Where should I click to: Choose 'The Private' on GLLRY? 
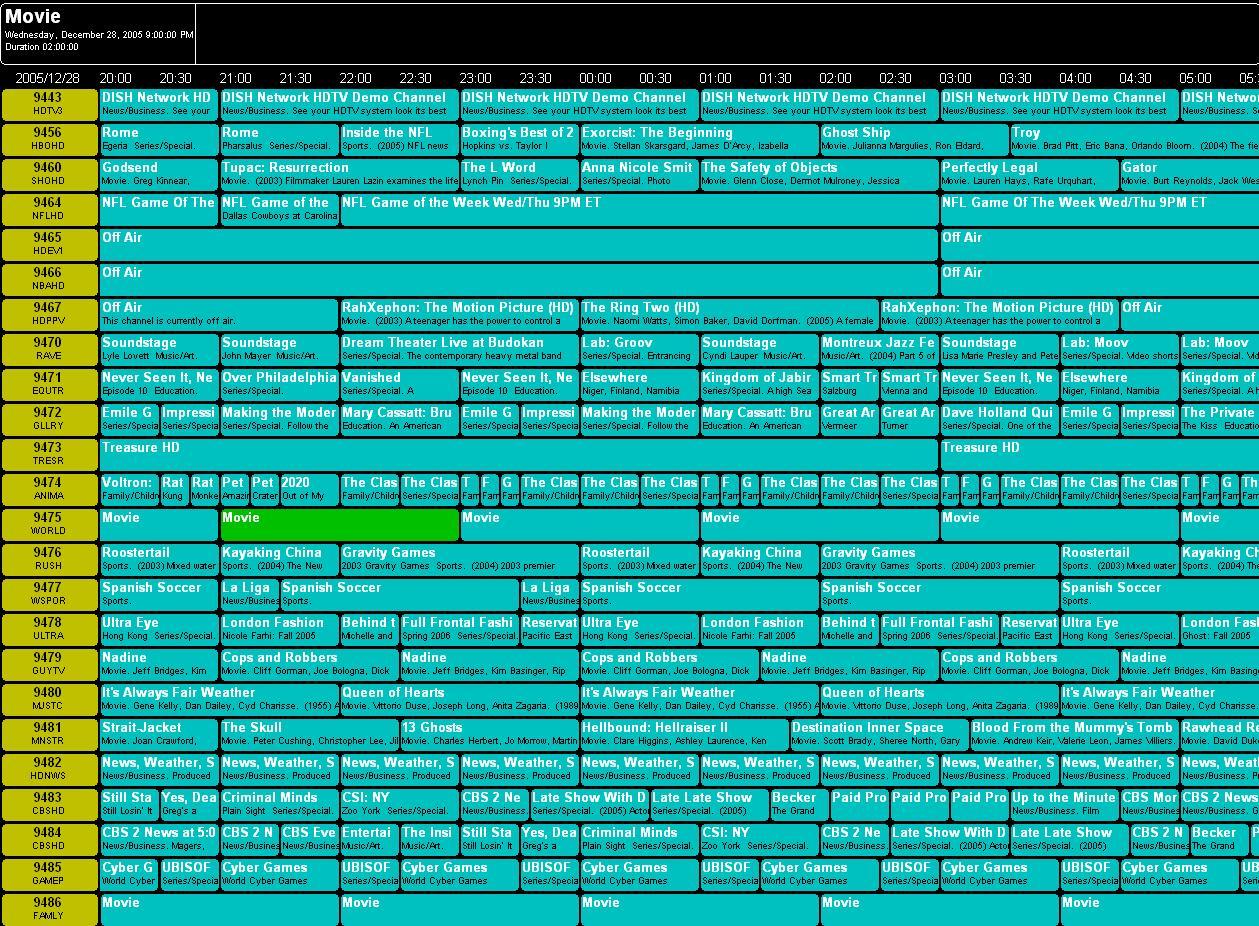tap(1220, 420)
